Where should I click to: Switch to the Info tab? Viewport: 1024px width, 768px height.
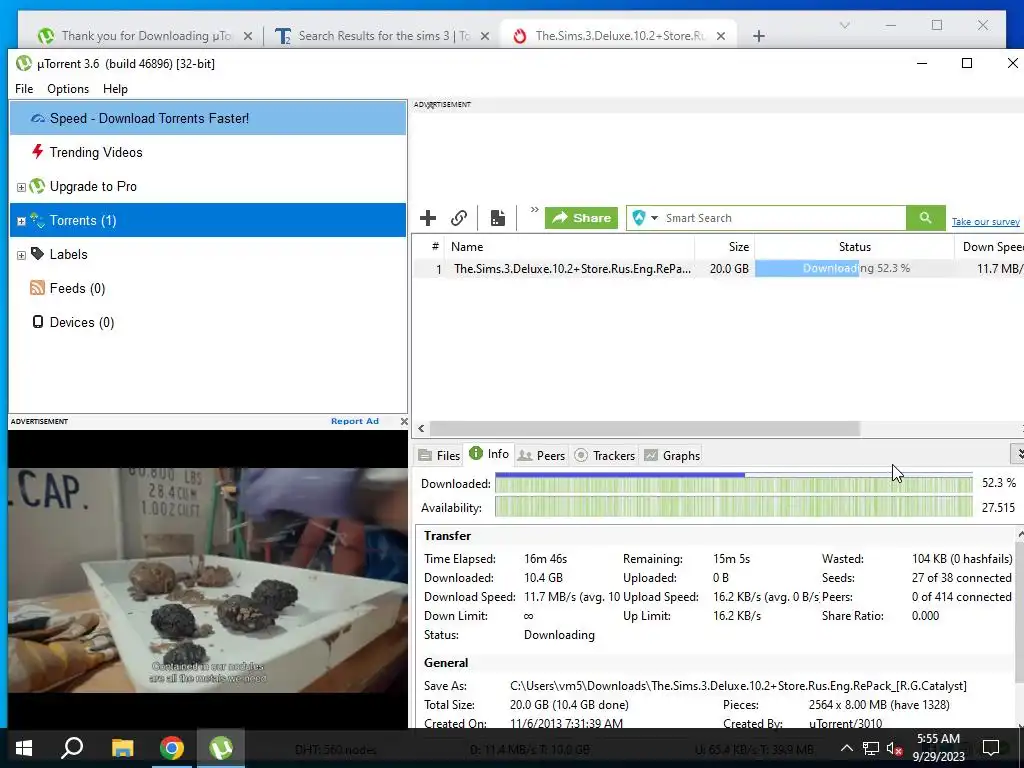[489, 454]
